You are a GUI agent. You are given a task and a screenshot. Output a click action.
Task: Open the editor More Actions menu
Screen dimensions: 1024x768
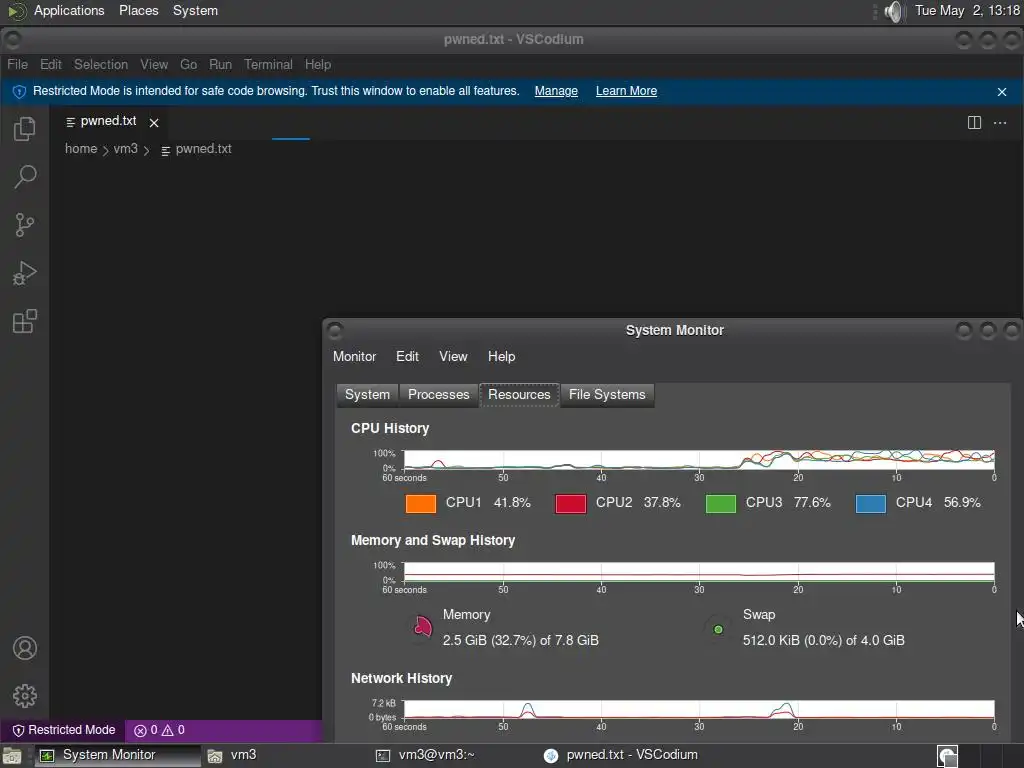coord(1000,123)
